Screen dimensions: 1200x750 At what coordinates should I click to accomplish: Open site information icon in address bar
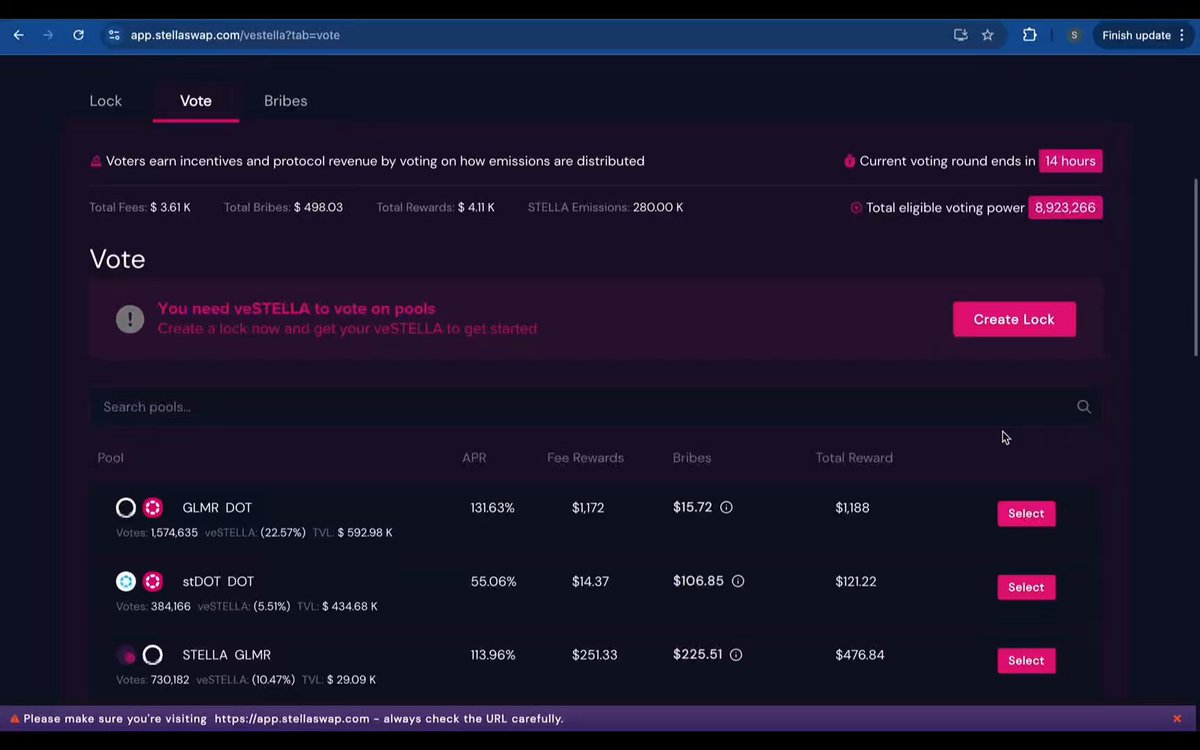pyautogui.click(x=114, y=35)
